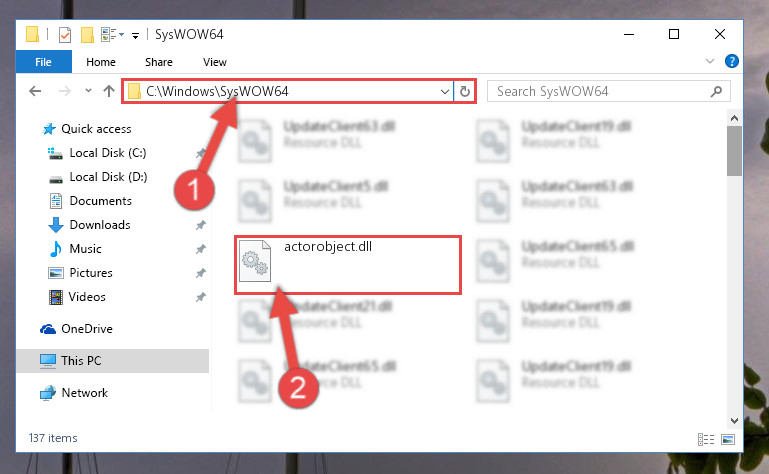Click the Back navigation arrow

pos(35,91)
